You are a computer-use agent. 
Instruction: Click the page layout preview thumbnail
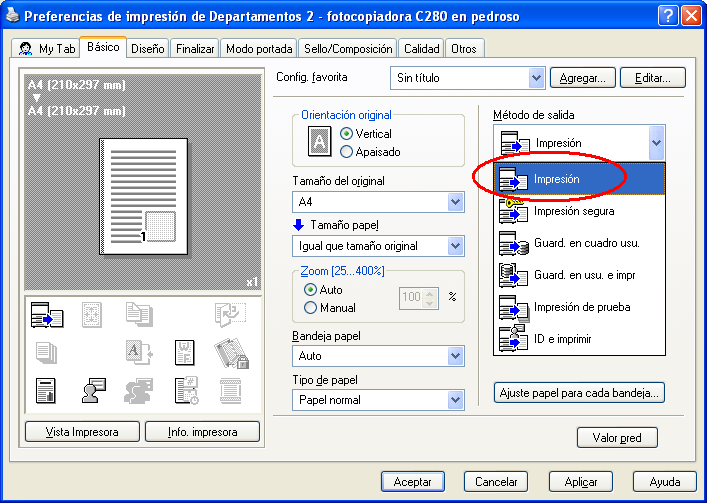coord(143,197)
